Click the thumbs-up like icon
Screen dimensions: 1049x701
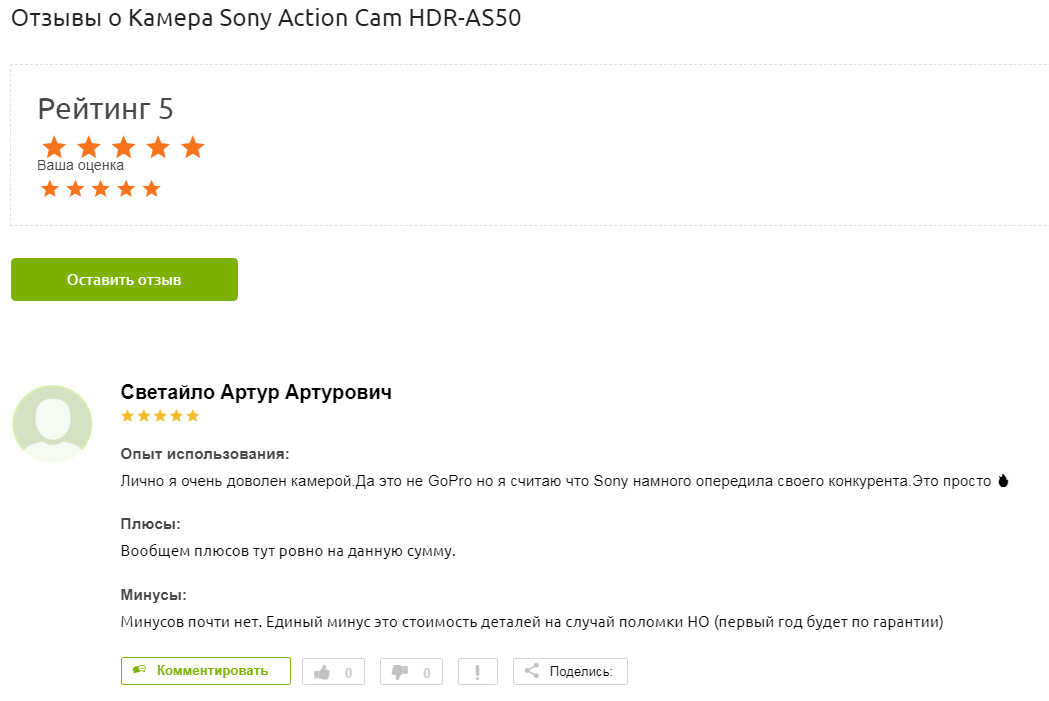point(322,672)
